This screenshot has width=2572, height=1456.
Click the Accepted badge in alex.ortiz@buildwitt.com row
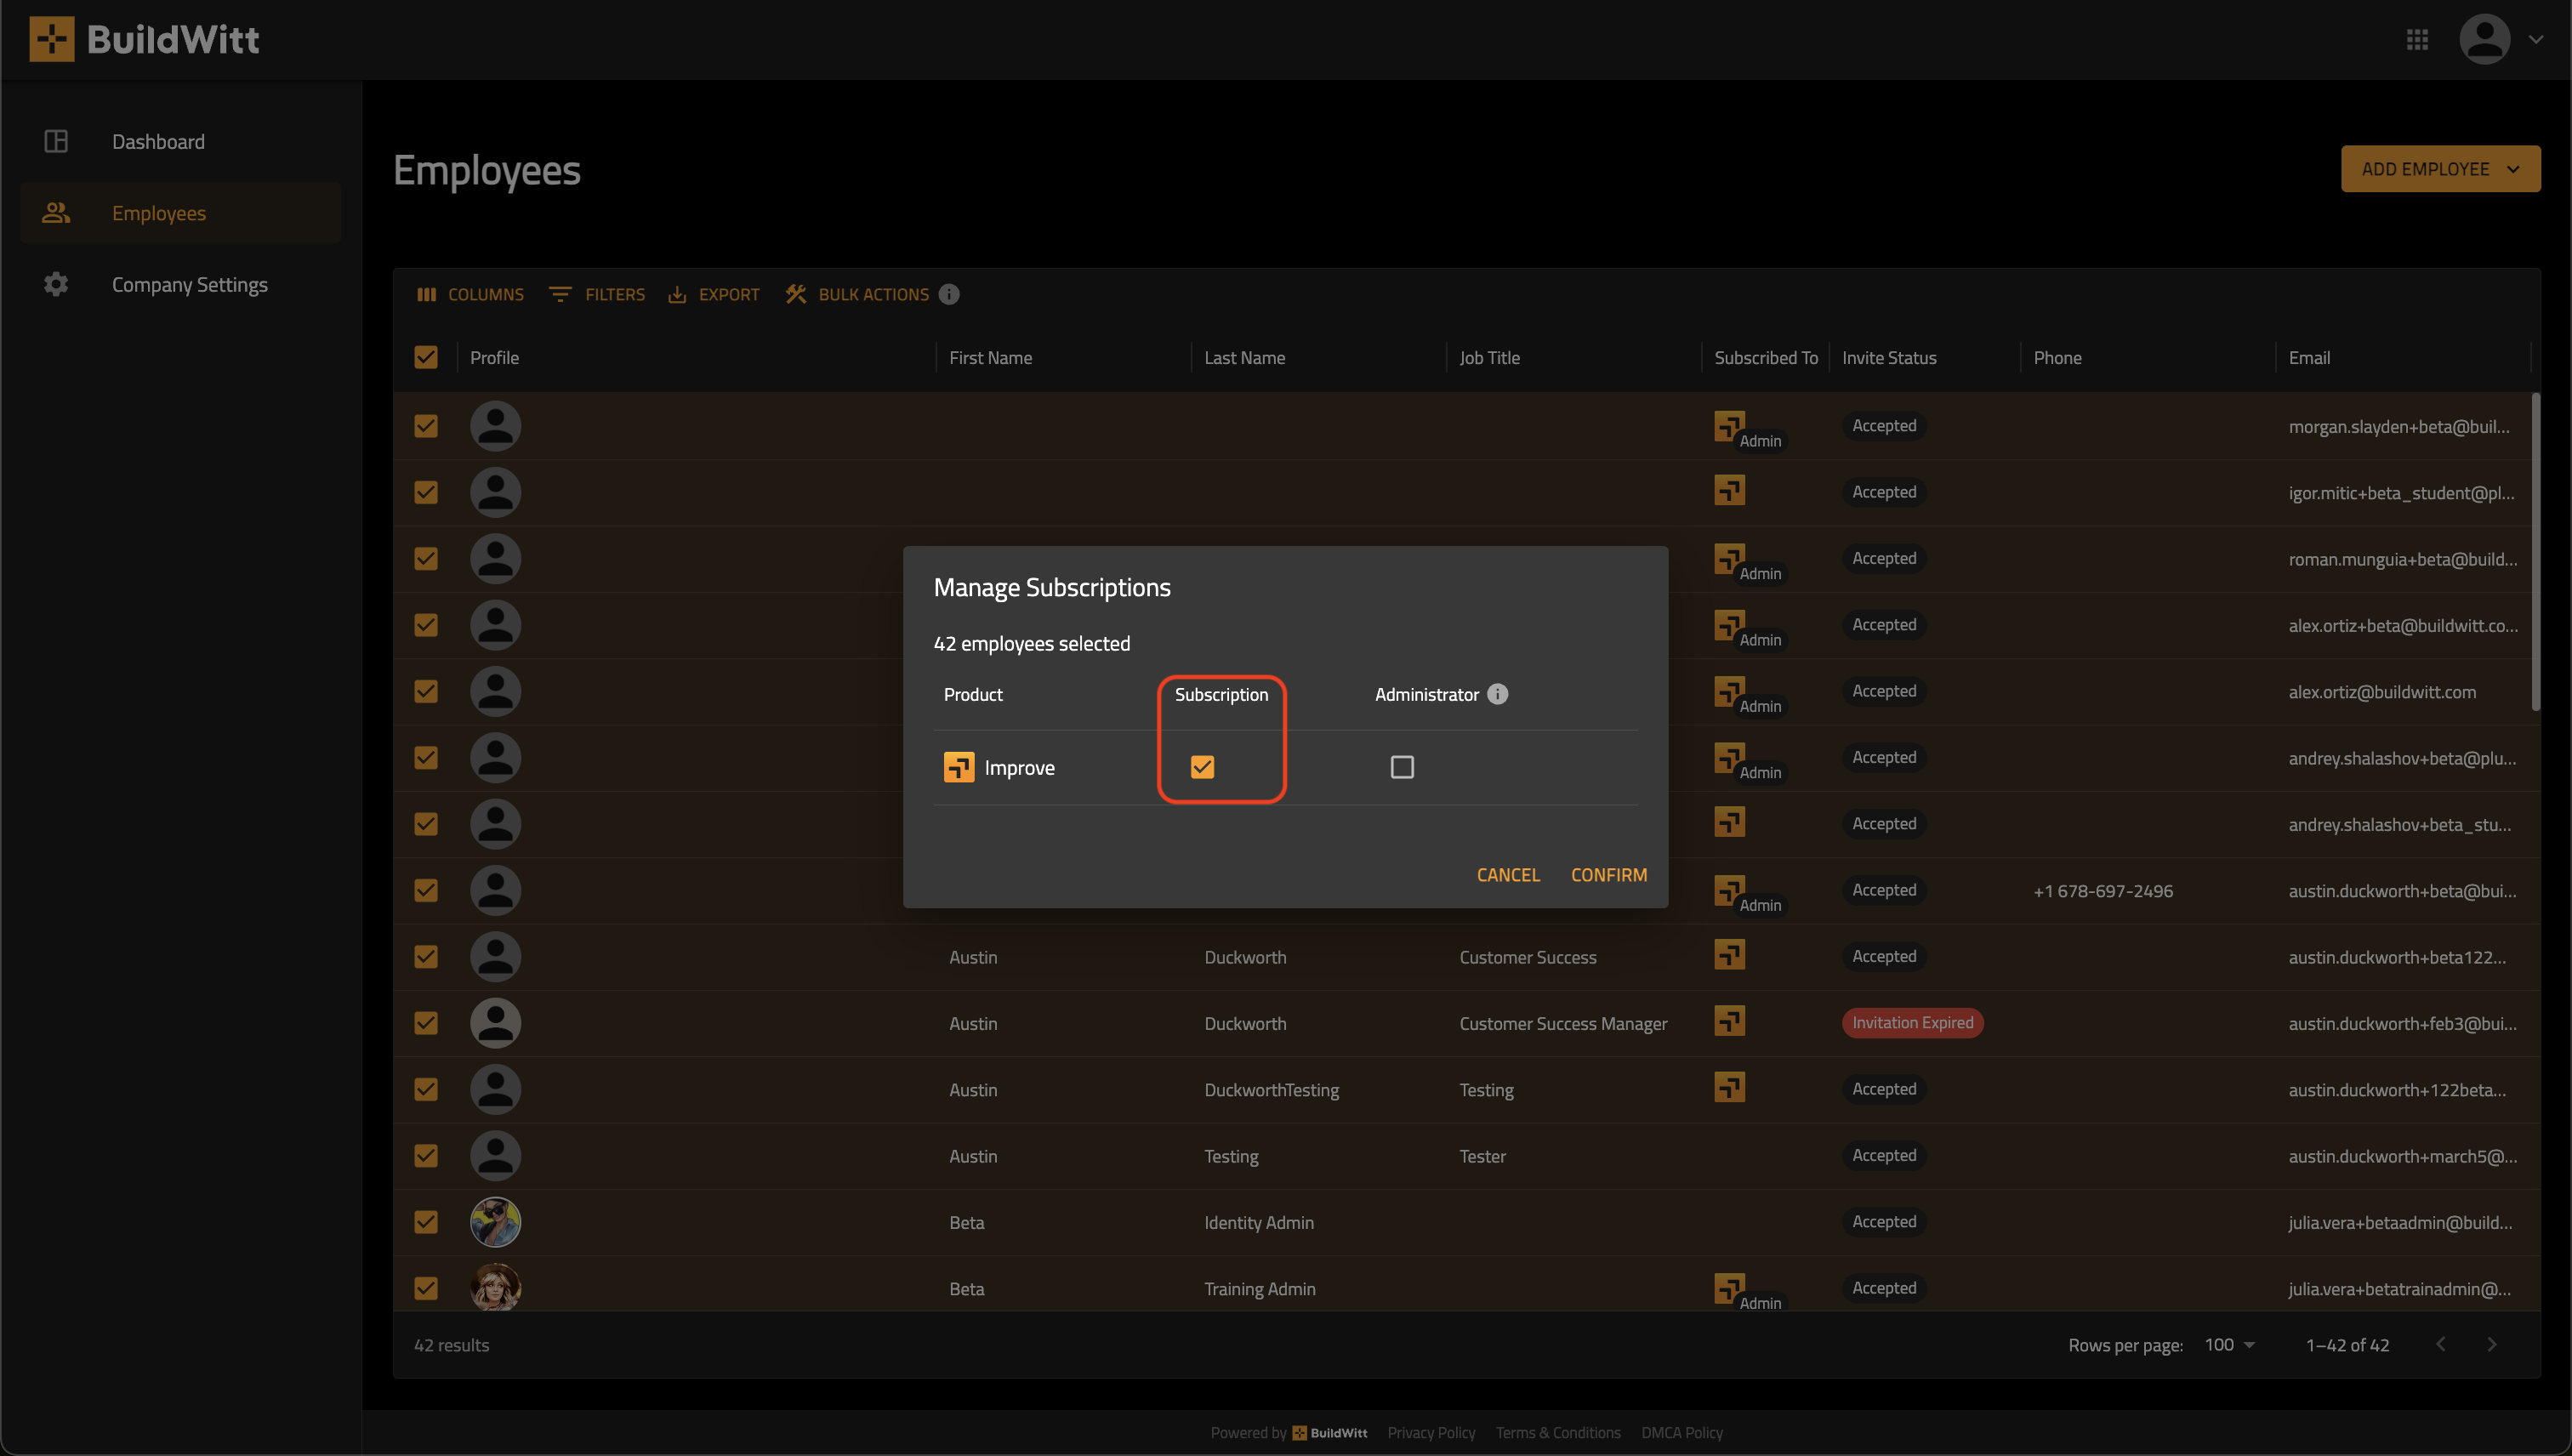click(1884, 691)
